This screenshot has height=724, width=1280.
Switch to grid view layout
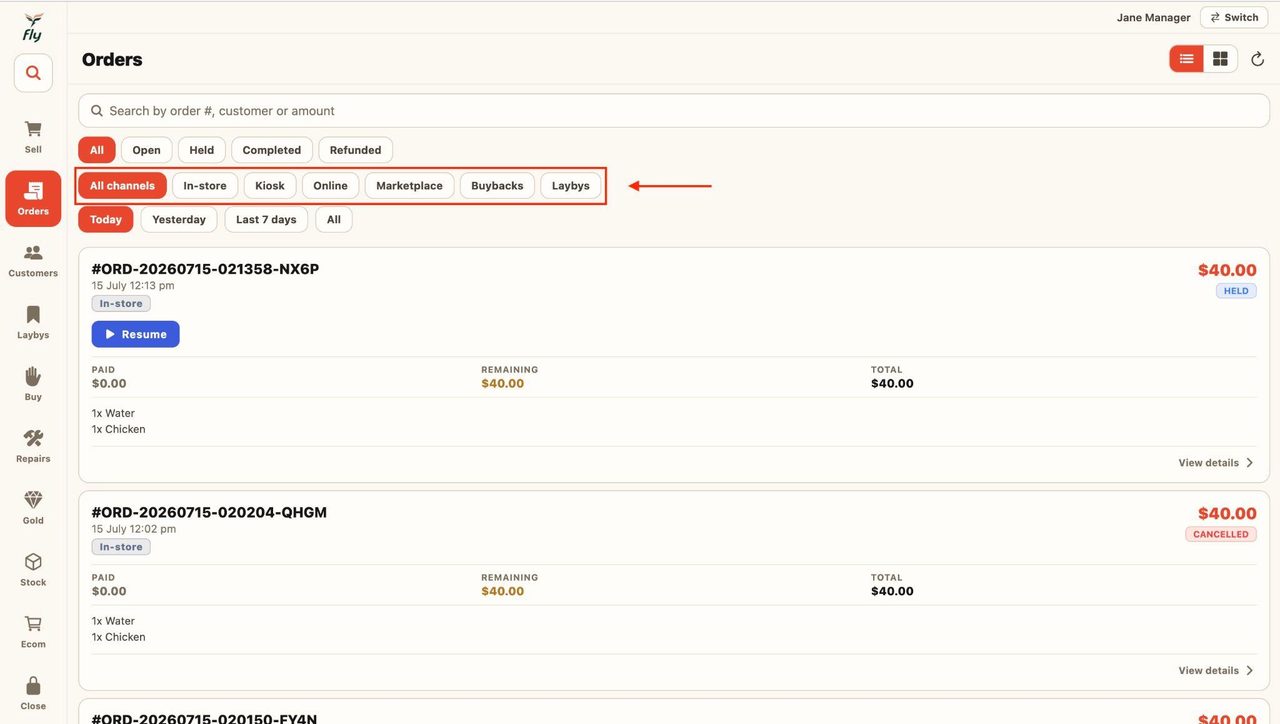pos(1220,59)
